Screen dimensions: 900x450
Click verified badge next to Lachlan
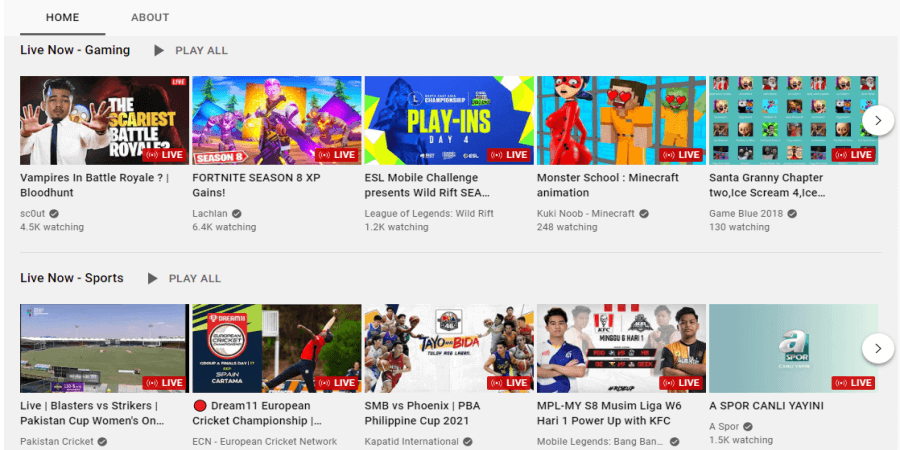click(236, 214)
